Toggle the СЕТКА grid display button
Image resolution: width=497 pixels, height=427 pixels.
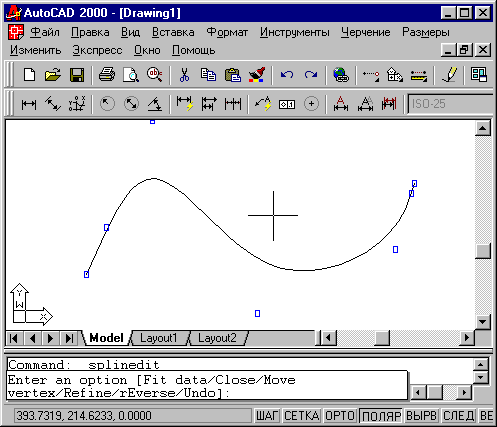302,416
